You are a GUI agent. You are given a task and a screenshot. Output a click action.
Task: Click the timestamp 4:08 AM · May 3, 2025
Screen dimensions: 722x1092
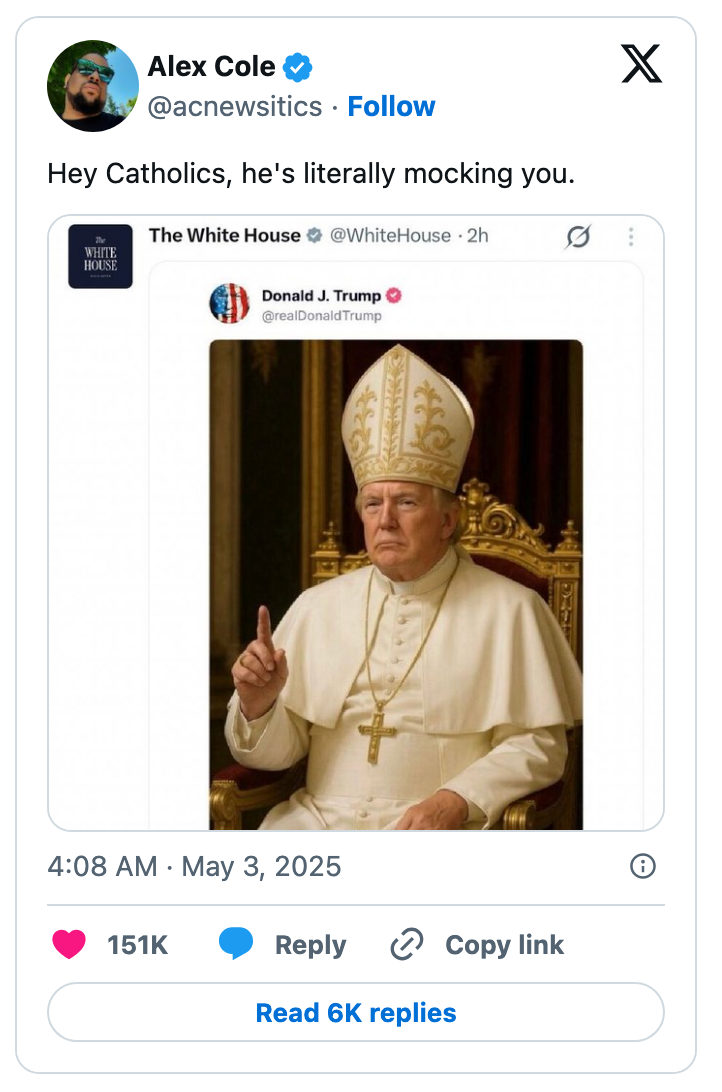click(193, 867)
